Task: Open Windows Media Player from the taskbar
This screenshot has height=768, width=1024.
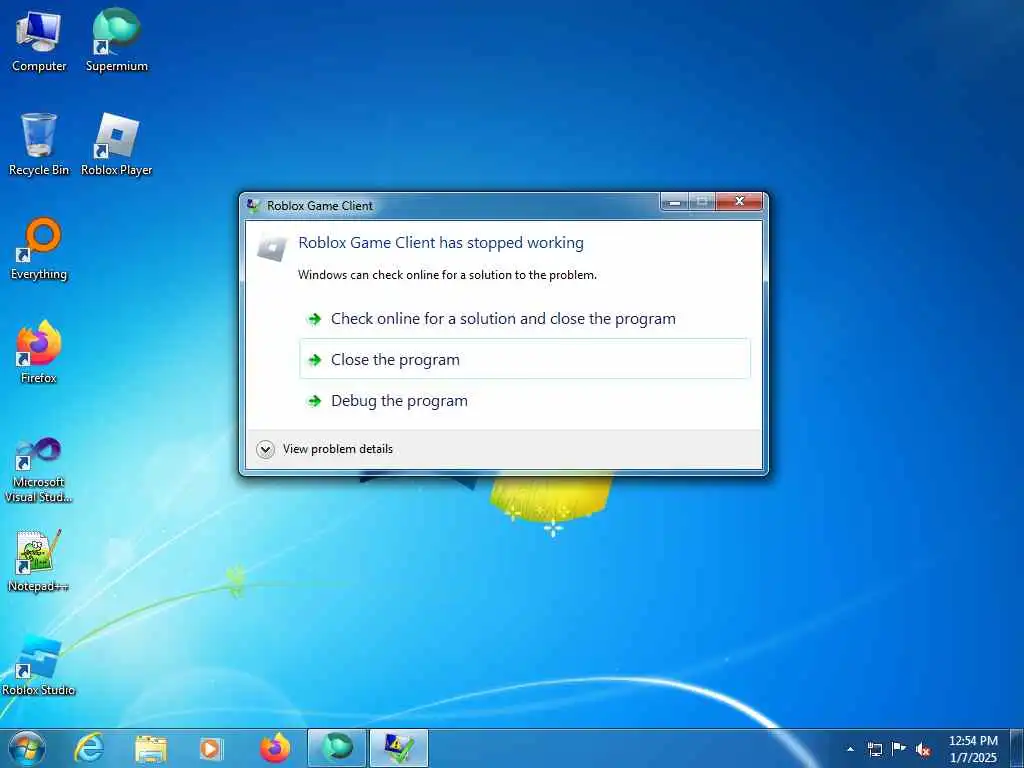Action: click(x=211, y=748)
